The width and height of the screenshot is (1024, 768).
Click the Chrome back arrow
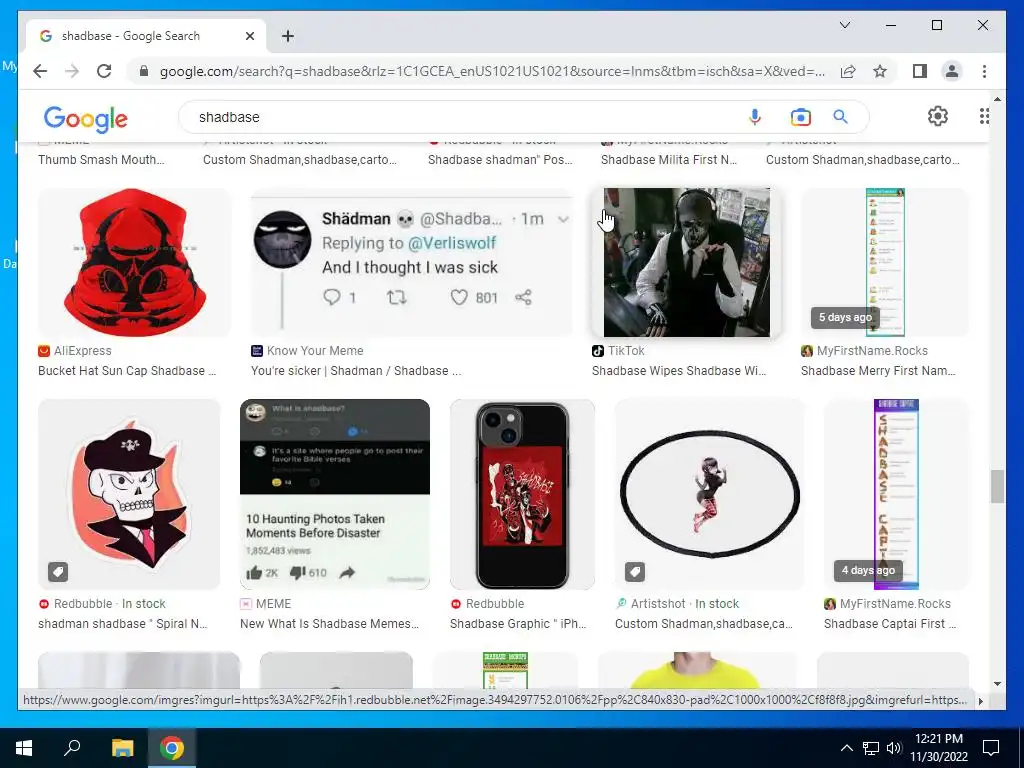tap(40, 71)
